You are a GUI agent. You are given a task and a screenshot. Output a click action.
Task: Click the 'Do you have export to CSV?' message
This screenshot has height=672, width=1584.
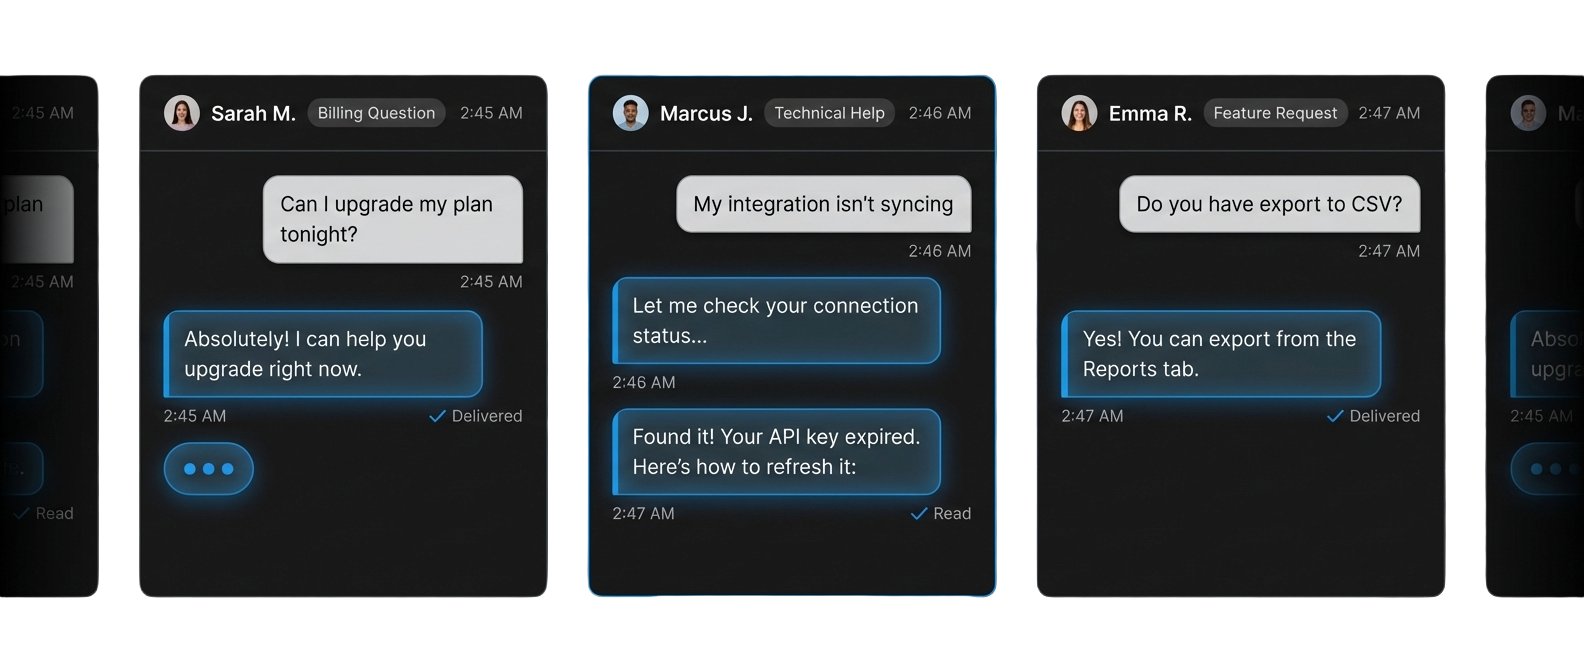coord(1269,204)
